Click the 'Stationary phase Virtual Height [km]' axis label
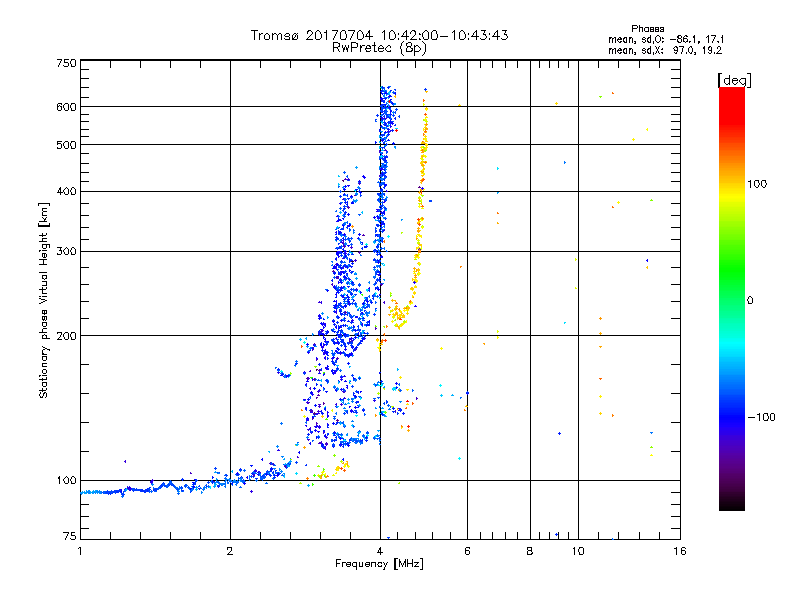 point(43,301)
